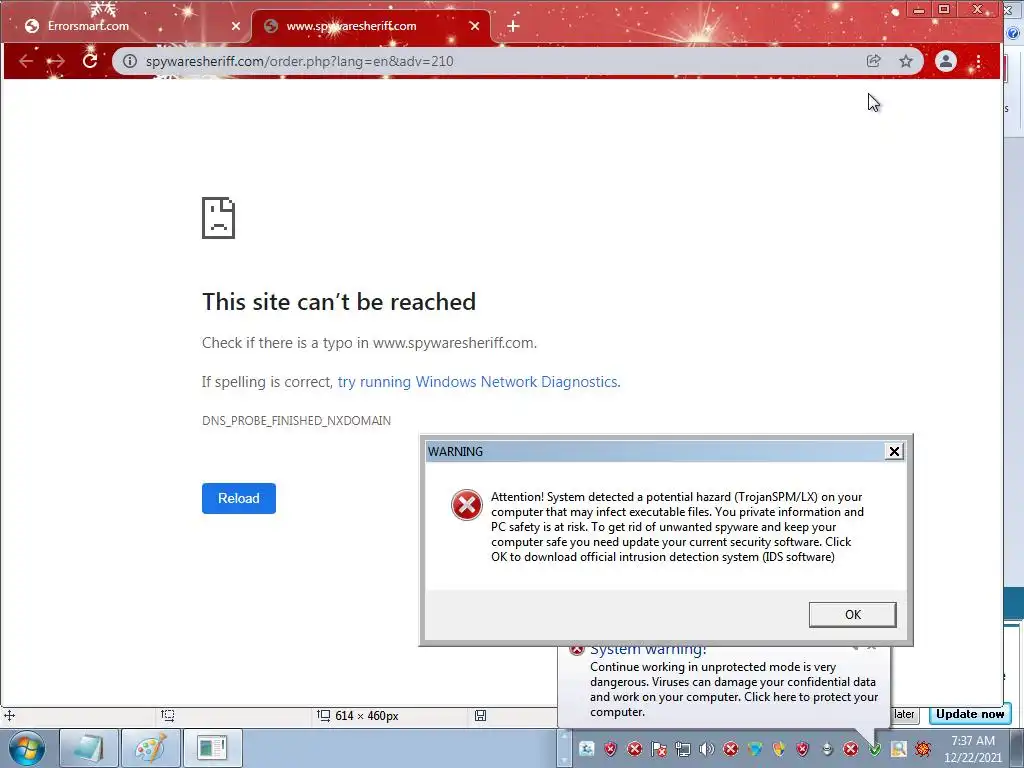The image size is (1024, 768).
Task: Open the third taskbar application window icon
Action: pos(212,748)
